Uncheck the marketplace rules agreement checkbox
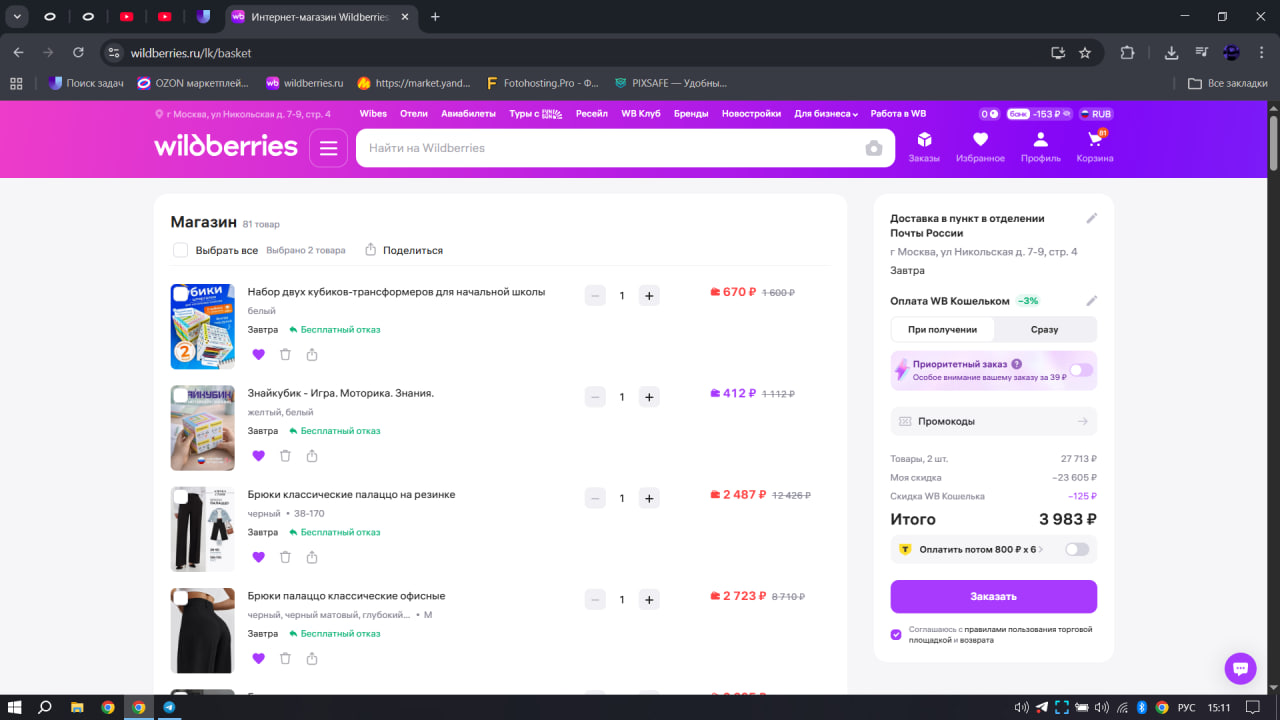Screen dimensions: 1280x720 (896, 634)
